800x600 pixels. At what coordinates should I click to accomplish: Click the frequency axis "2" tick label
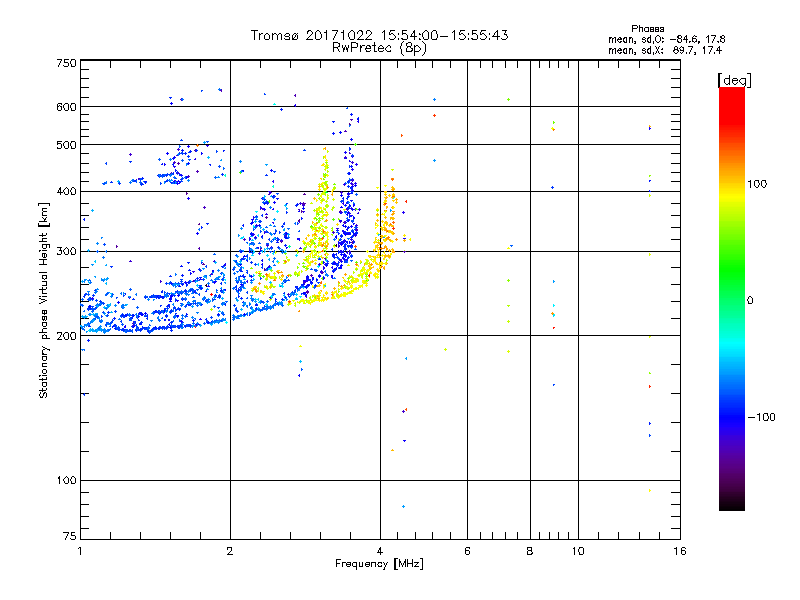click(x=230, y=551)
